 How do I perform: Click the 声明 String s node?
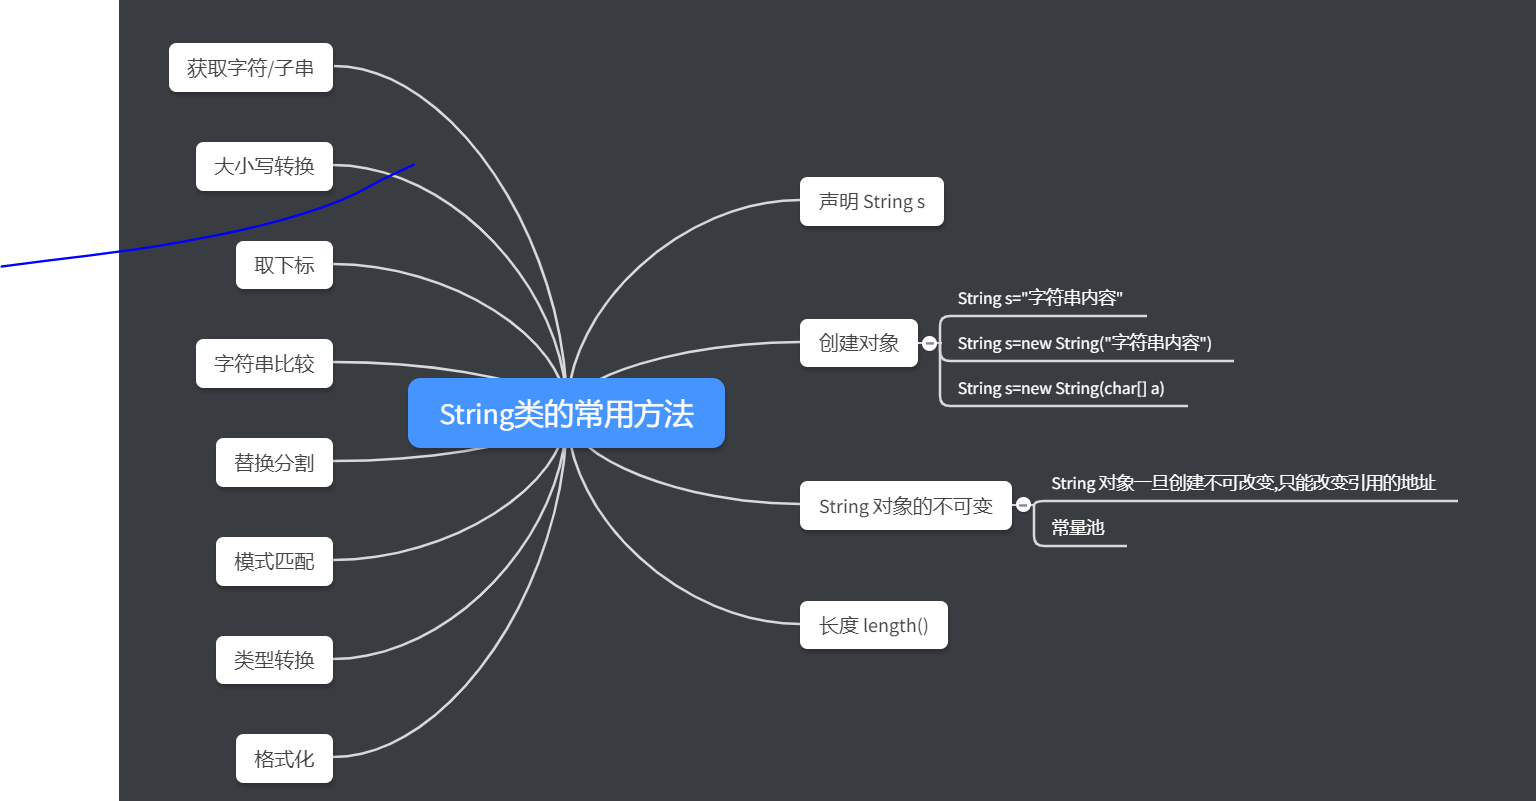pos(871,201)
